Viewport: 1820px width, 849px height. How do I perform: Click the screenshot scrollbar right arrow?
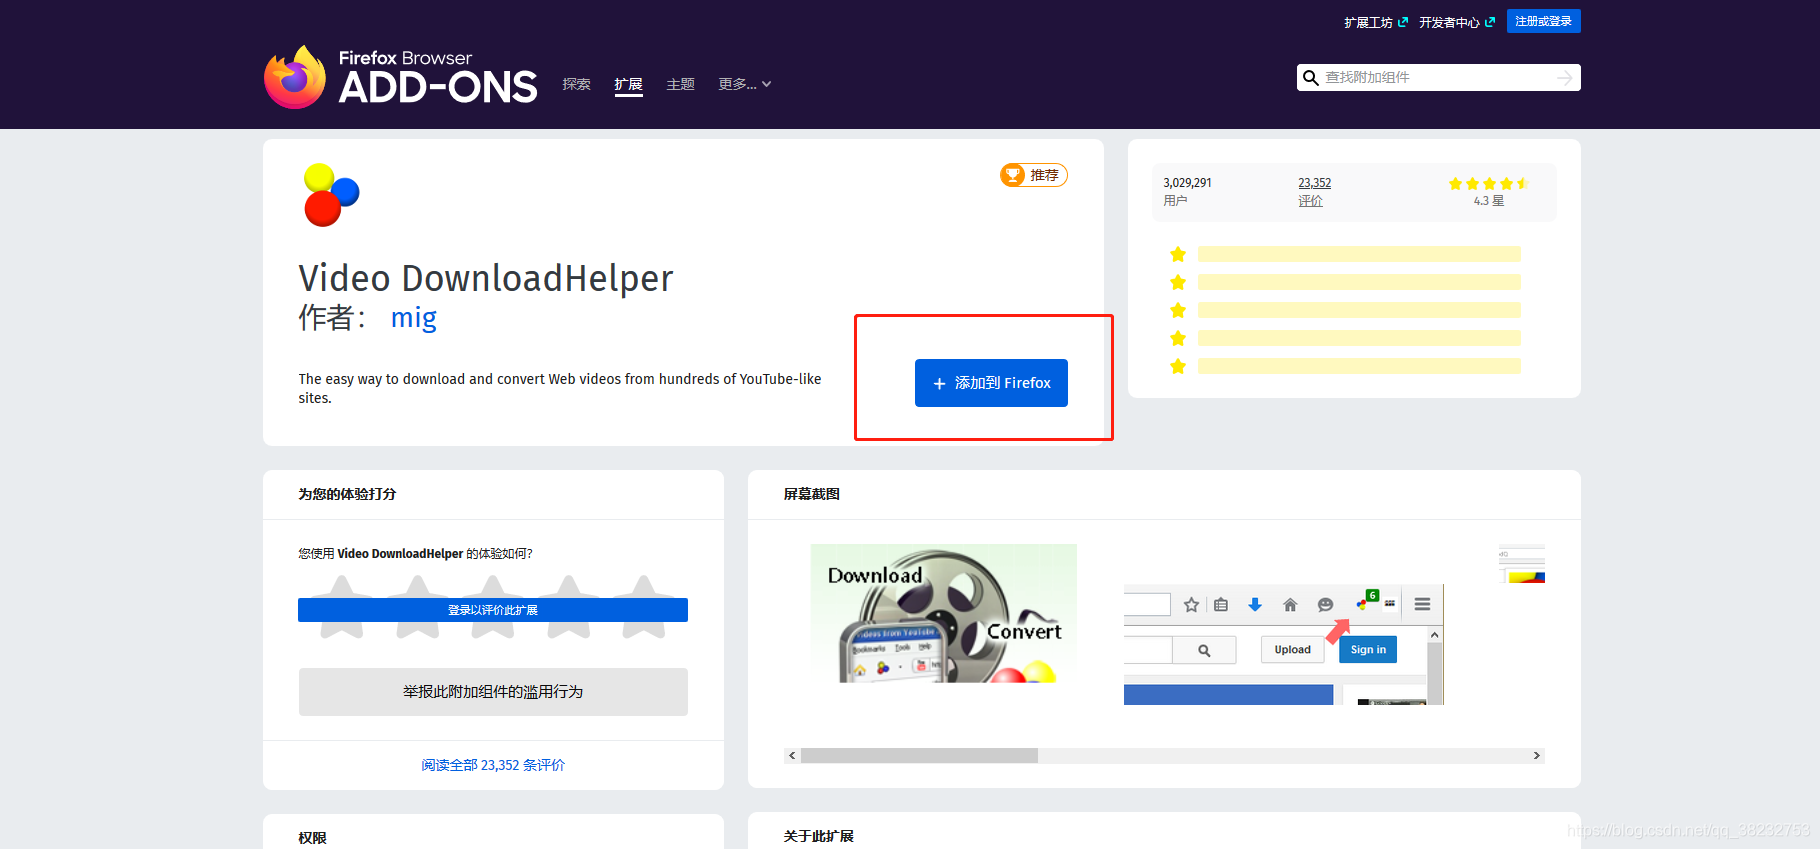point(1537,755)
